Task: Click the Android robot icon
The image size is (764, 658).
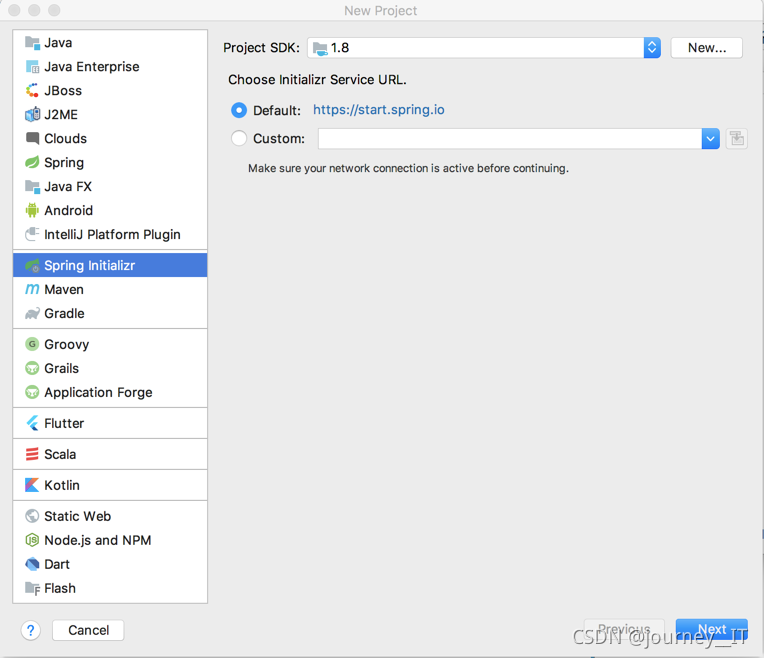Action: [x=32, y=211]
